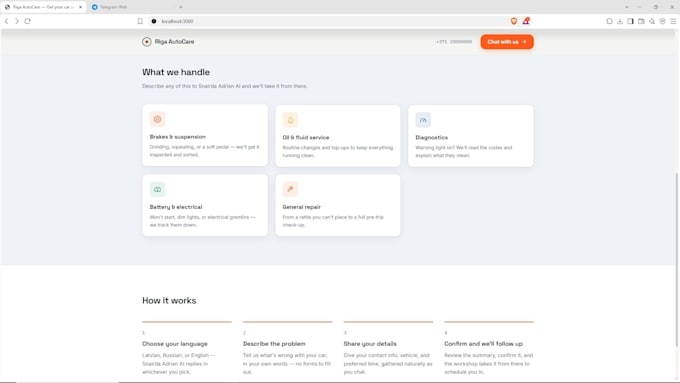Open the Battery & electrical card

(205, 205)
